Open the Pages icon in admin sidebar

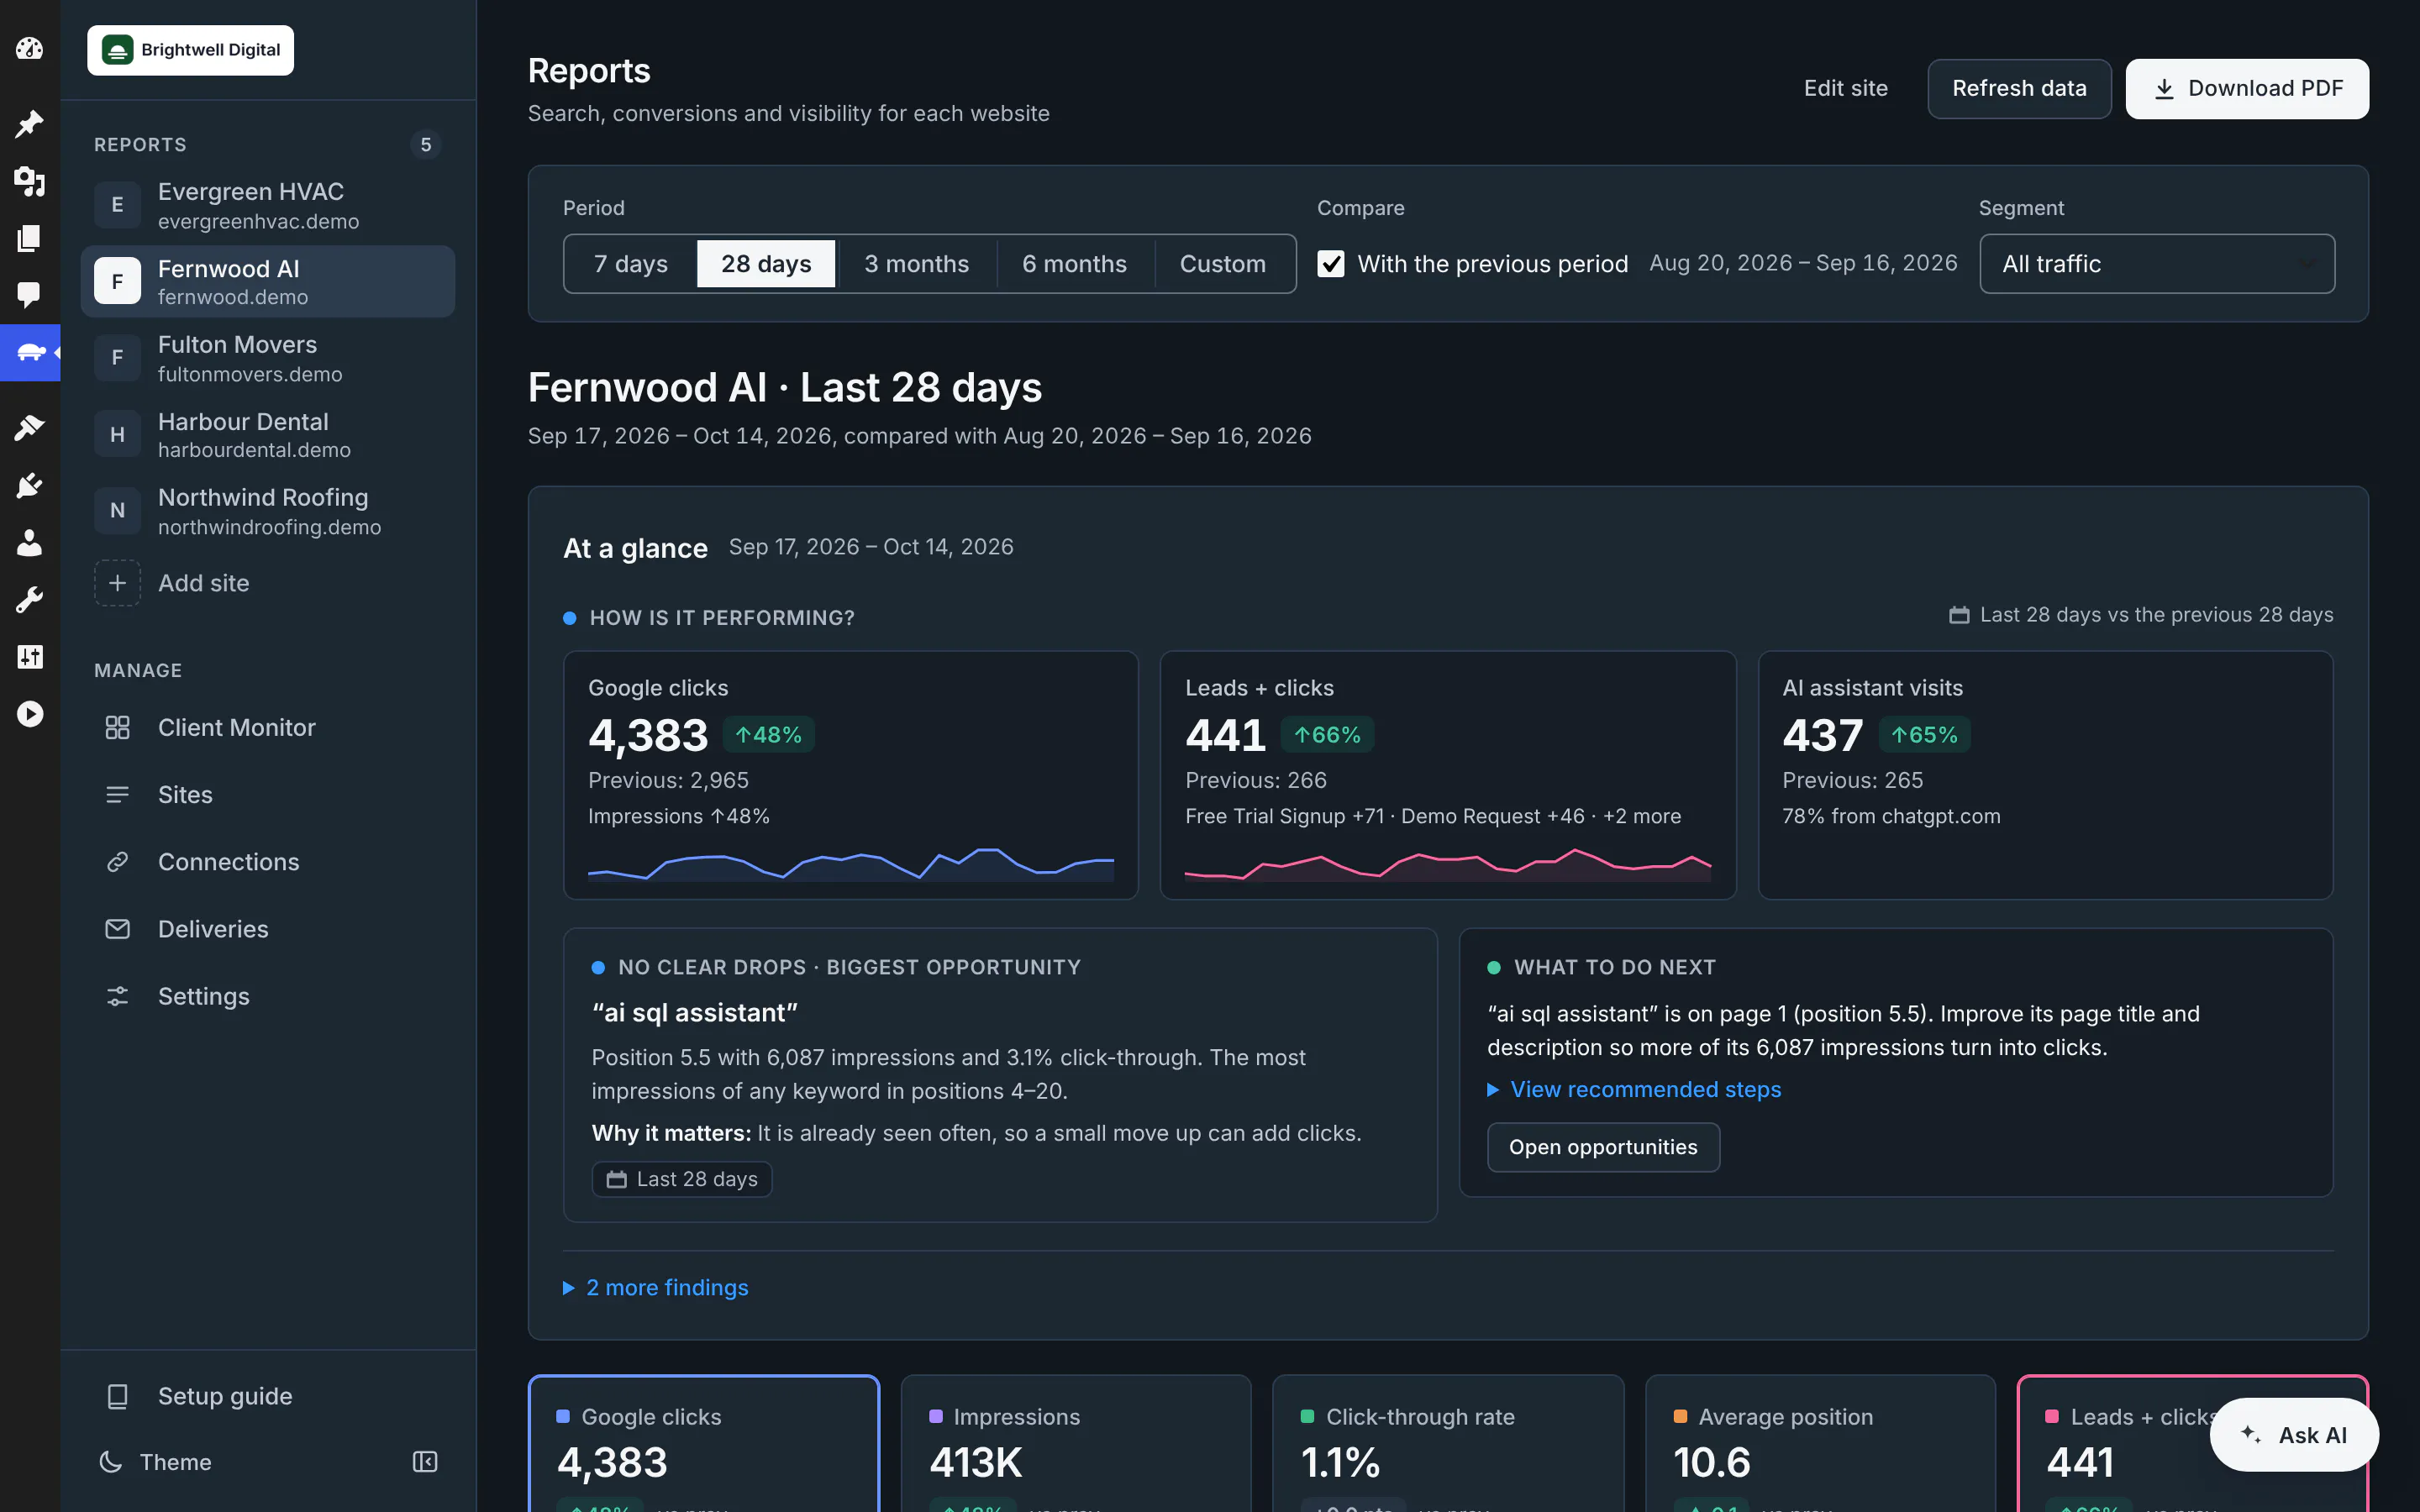[29, 238]
